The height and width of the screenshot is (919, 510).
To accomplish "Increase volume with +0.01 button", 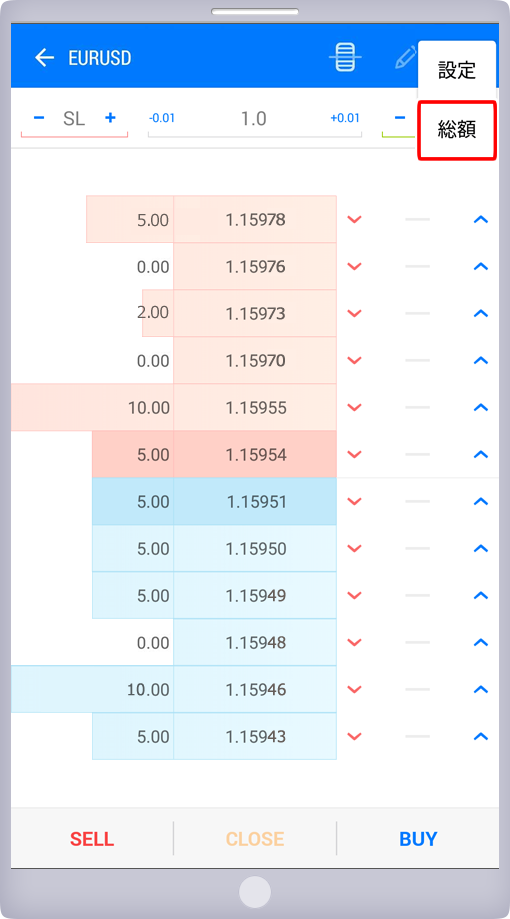I will pos(345,118).
